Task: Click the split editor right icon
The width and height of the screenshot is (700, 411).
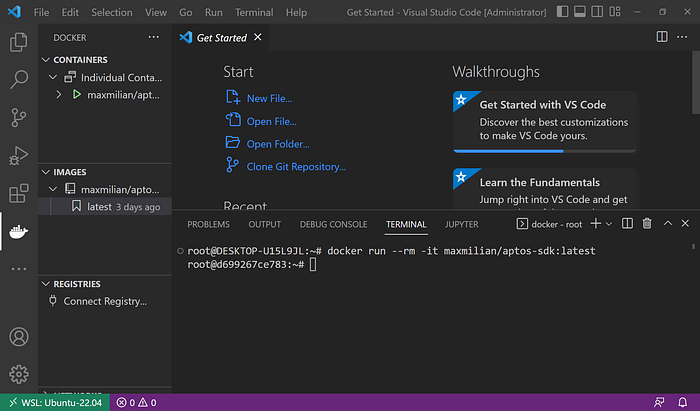Action: click(662, 37)
